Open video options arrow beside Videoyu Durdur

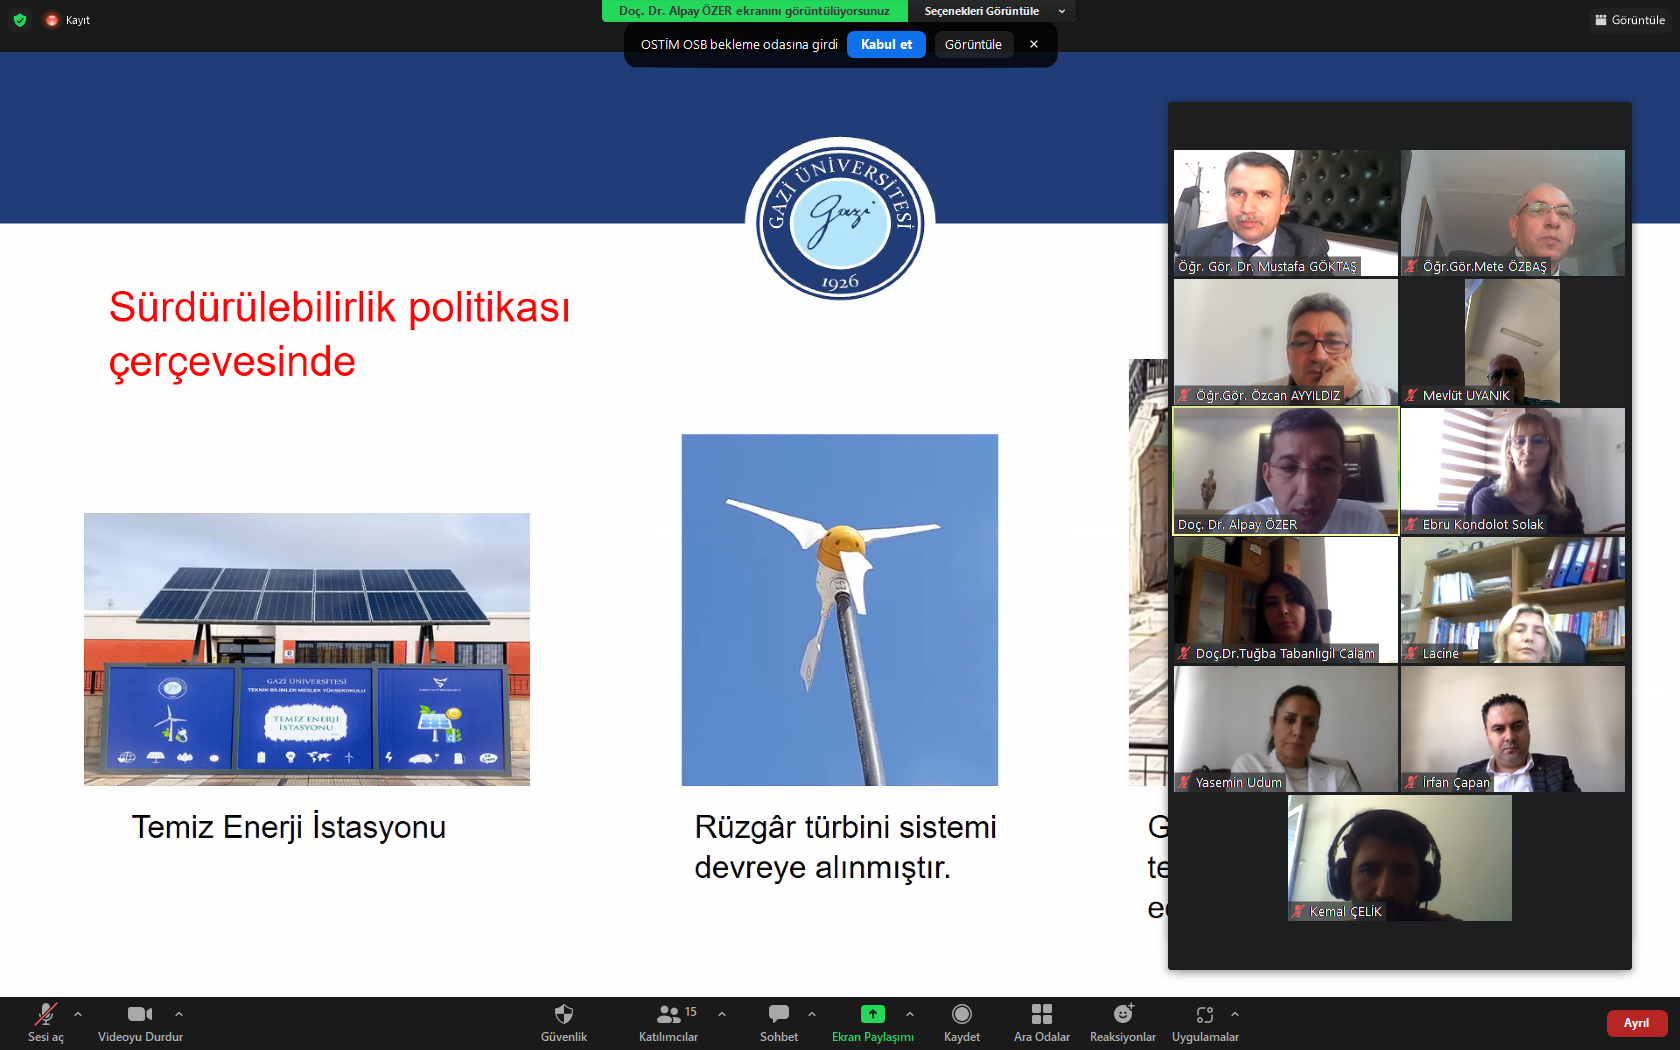[179, 1014]
